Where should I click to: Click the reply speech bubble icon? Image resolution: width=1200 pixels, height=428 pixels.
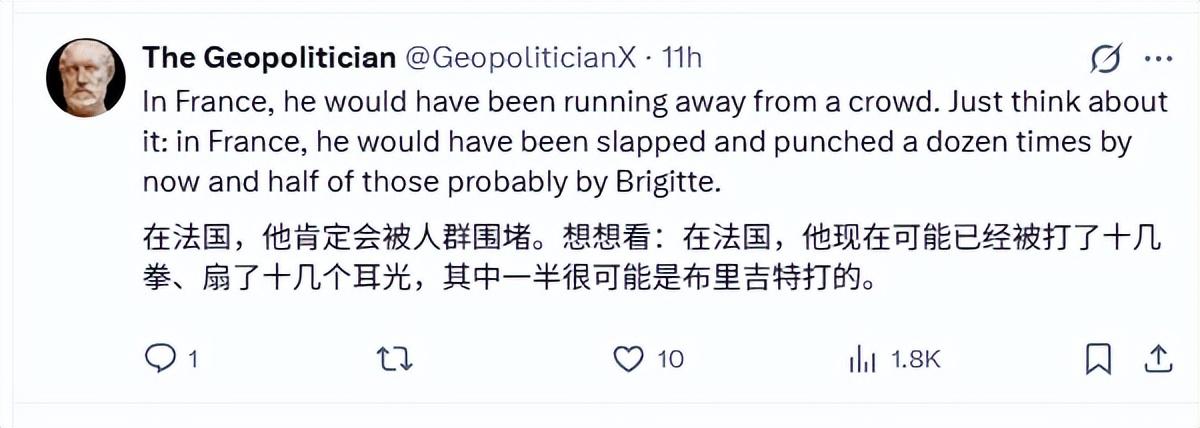(159, 358)
